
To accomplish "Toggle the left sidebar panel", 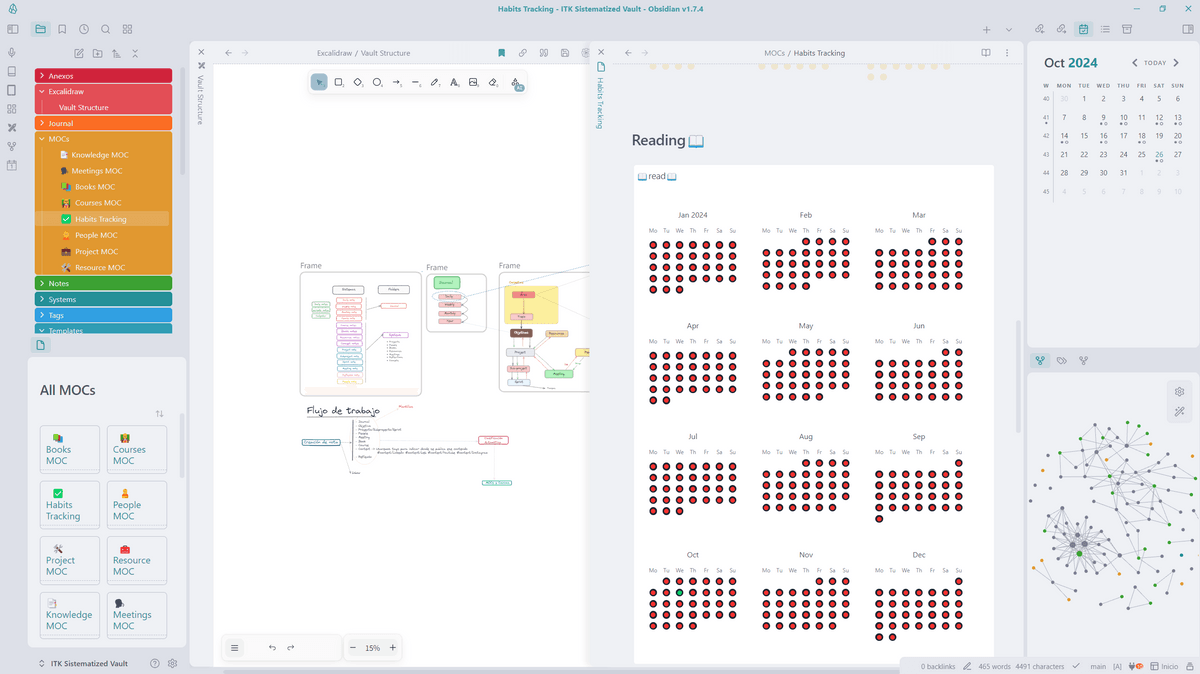I will 12,30.
